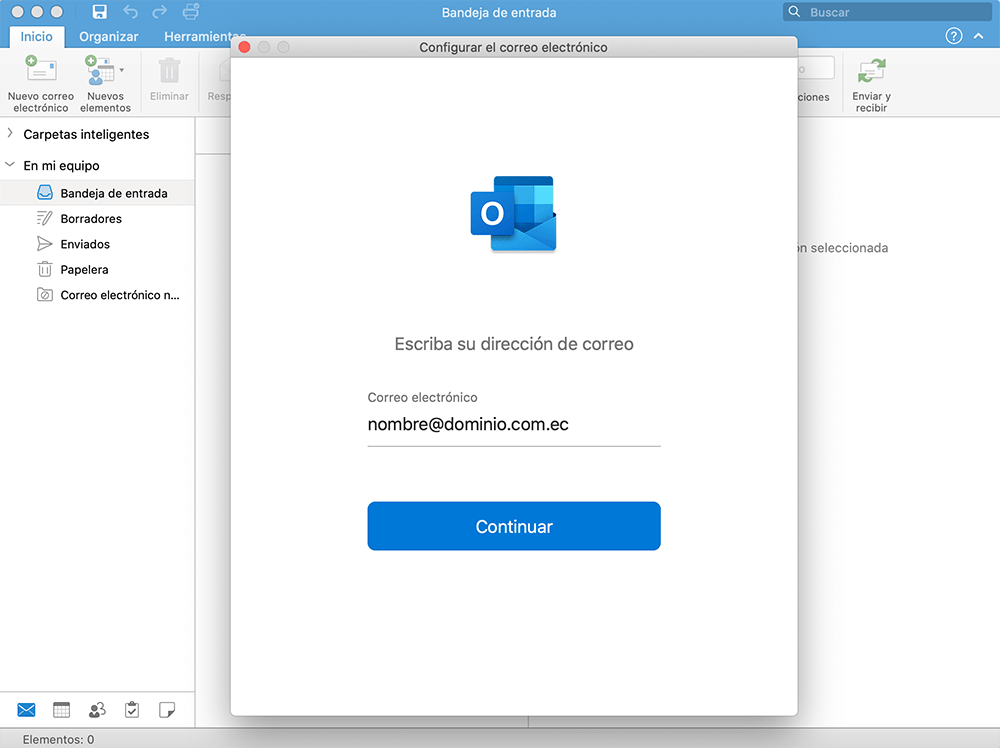This screenshot has height=748, width=1000.
Task: Click the junk mail folder icon
Action: pos(45,295)
